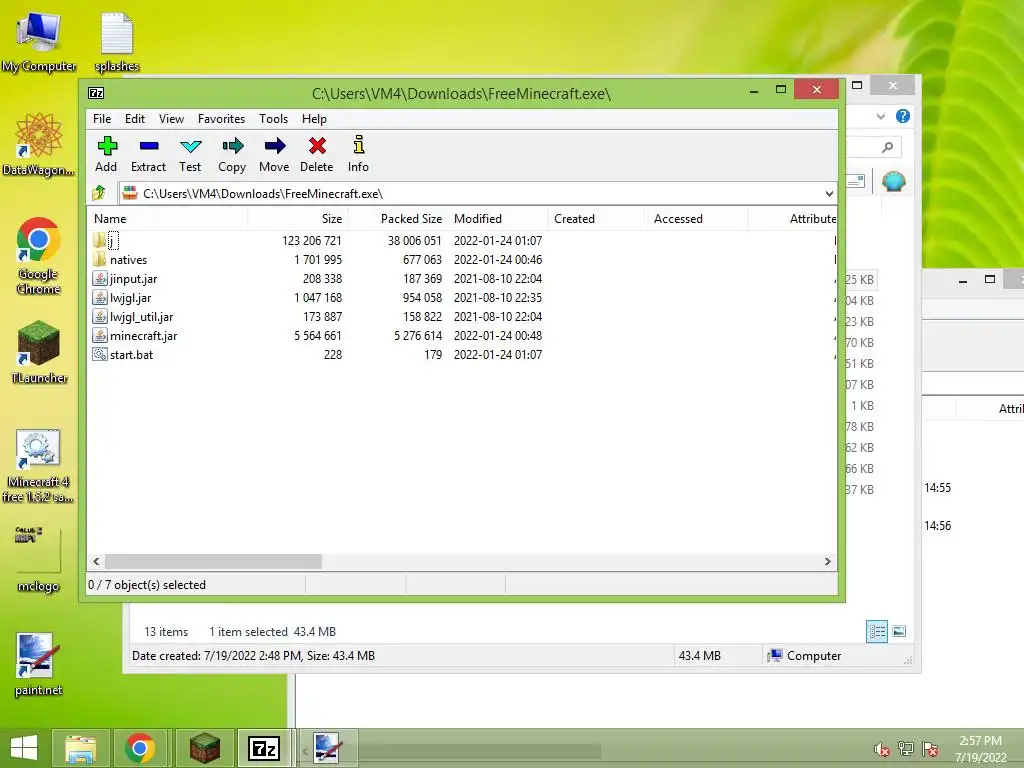Viewport: 1024px width, 768px height.
Task: Click the muted volume tray icon
Action: tap(882, 749)
